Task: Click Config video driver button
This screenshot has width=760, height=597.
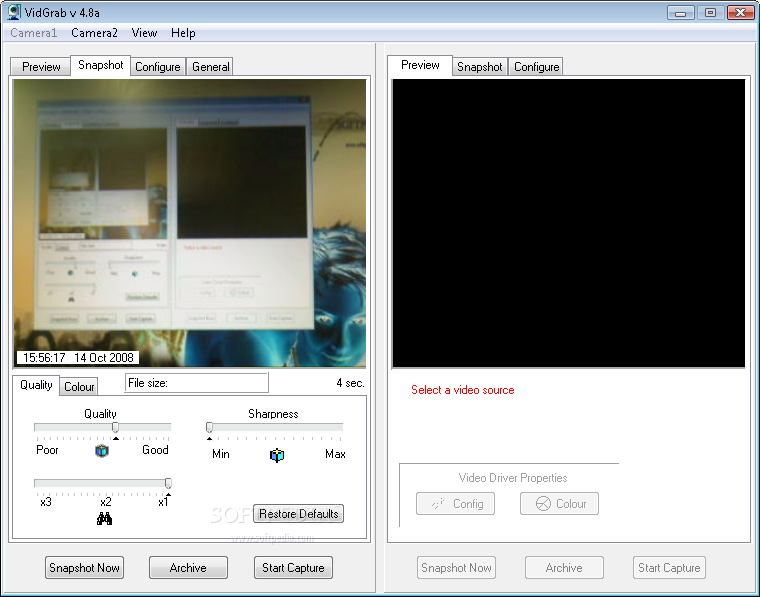Action: coord(455,503)
